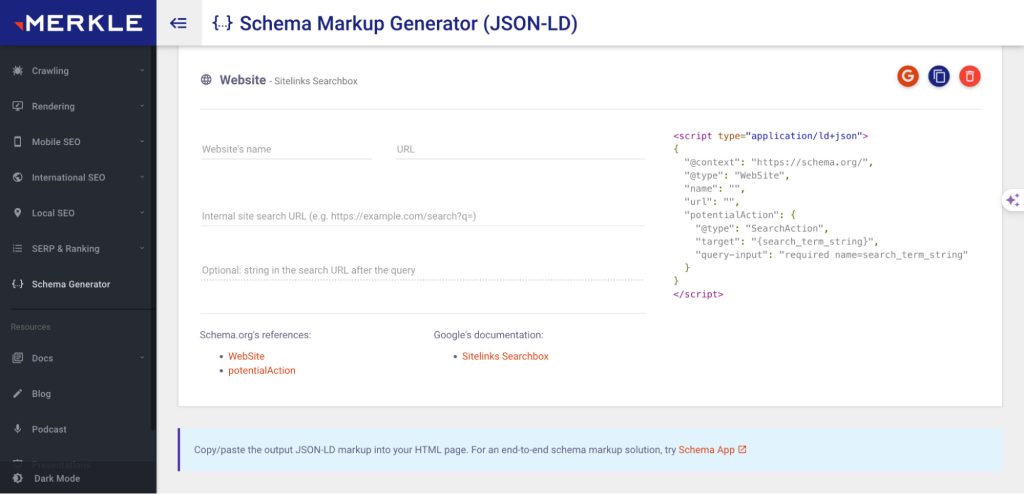Open the Schema Generator menu item
The width and height of the screenshot is (1024, 494).
tap(70, 284)
